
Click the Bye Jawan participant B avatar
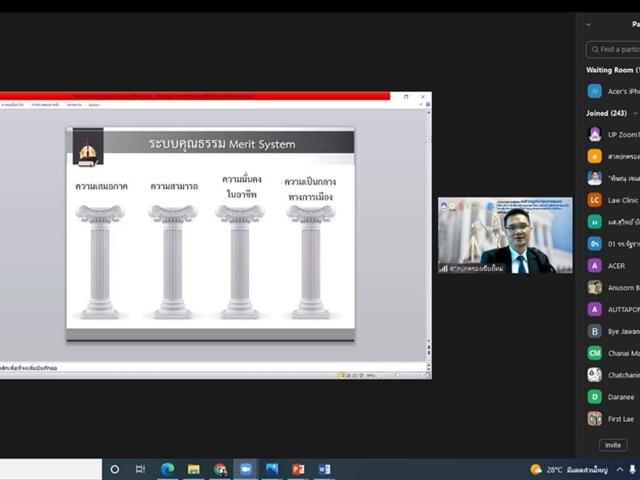pos(595,331)
